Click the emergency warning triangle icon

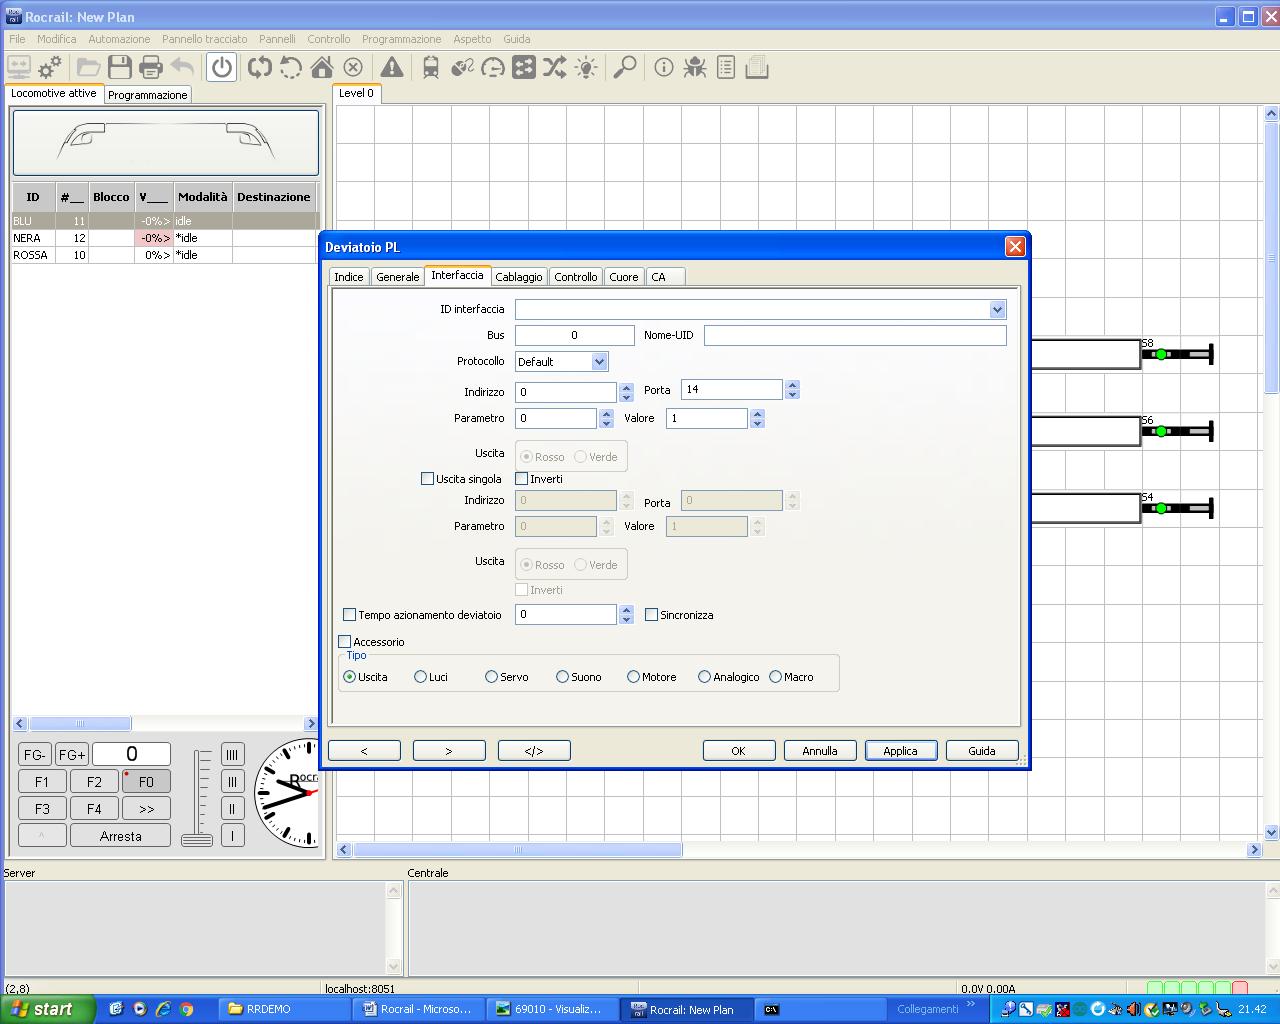(392, 67)
